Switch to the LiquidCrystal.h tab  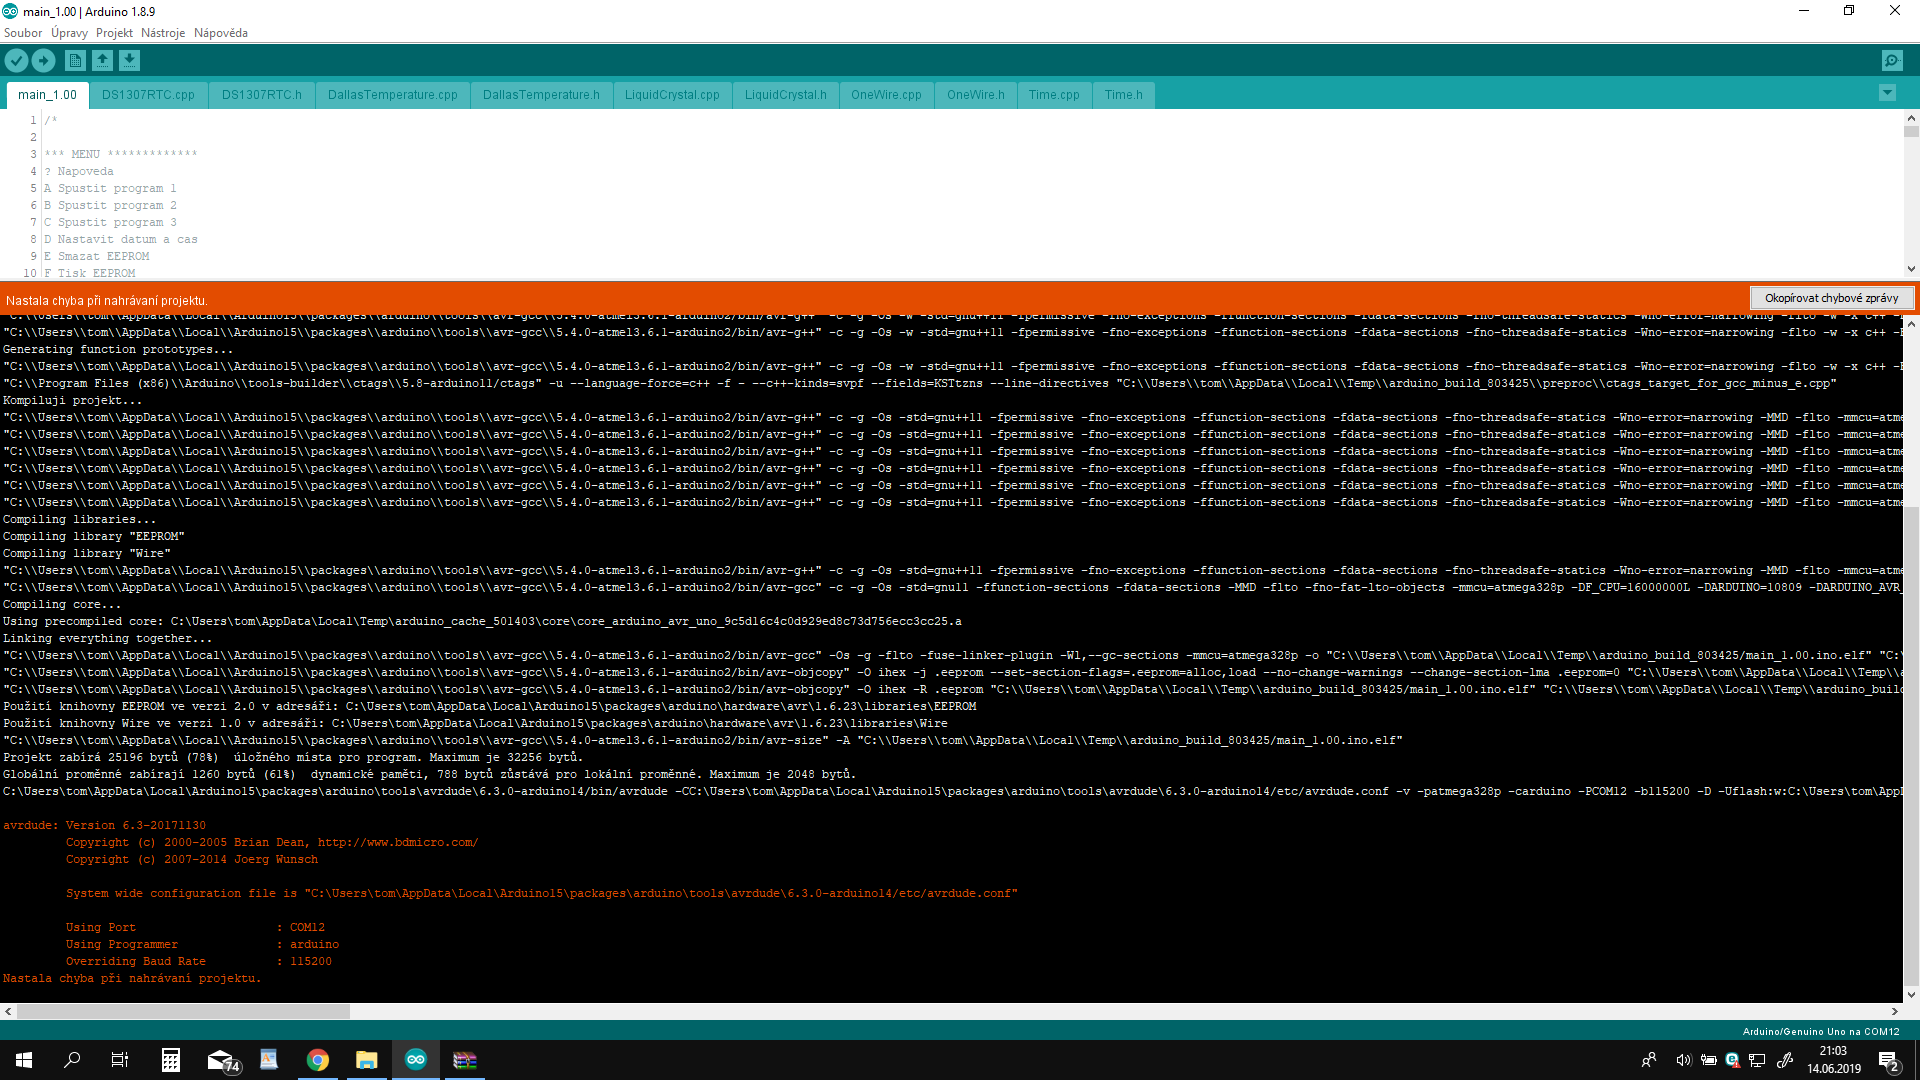point(785,95)
